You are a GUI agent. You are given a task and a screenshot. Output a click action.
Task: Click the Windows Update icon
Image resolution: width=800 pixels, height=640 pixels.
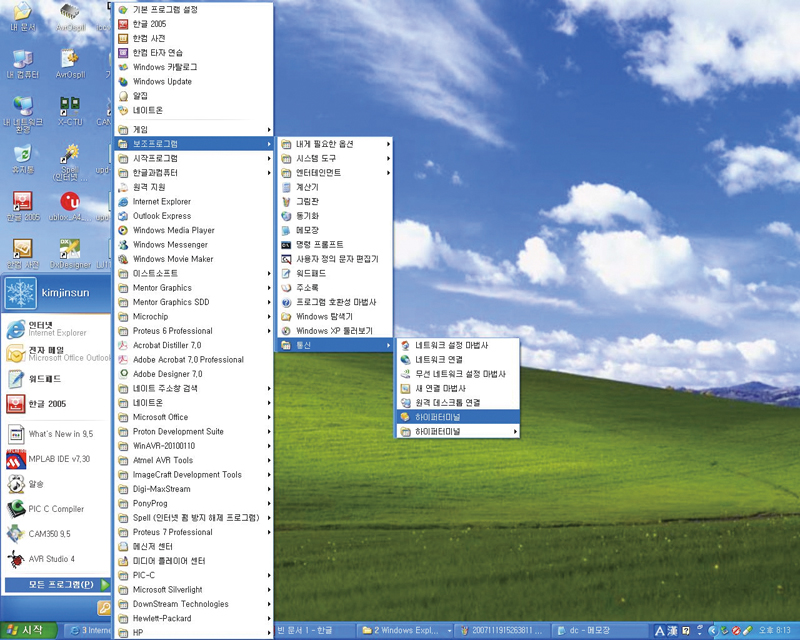[x=123, y=82]
